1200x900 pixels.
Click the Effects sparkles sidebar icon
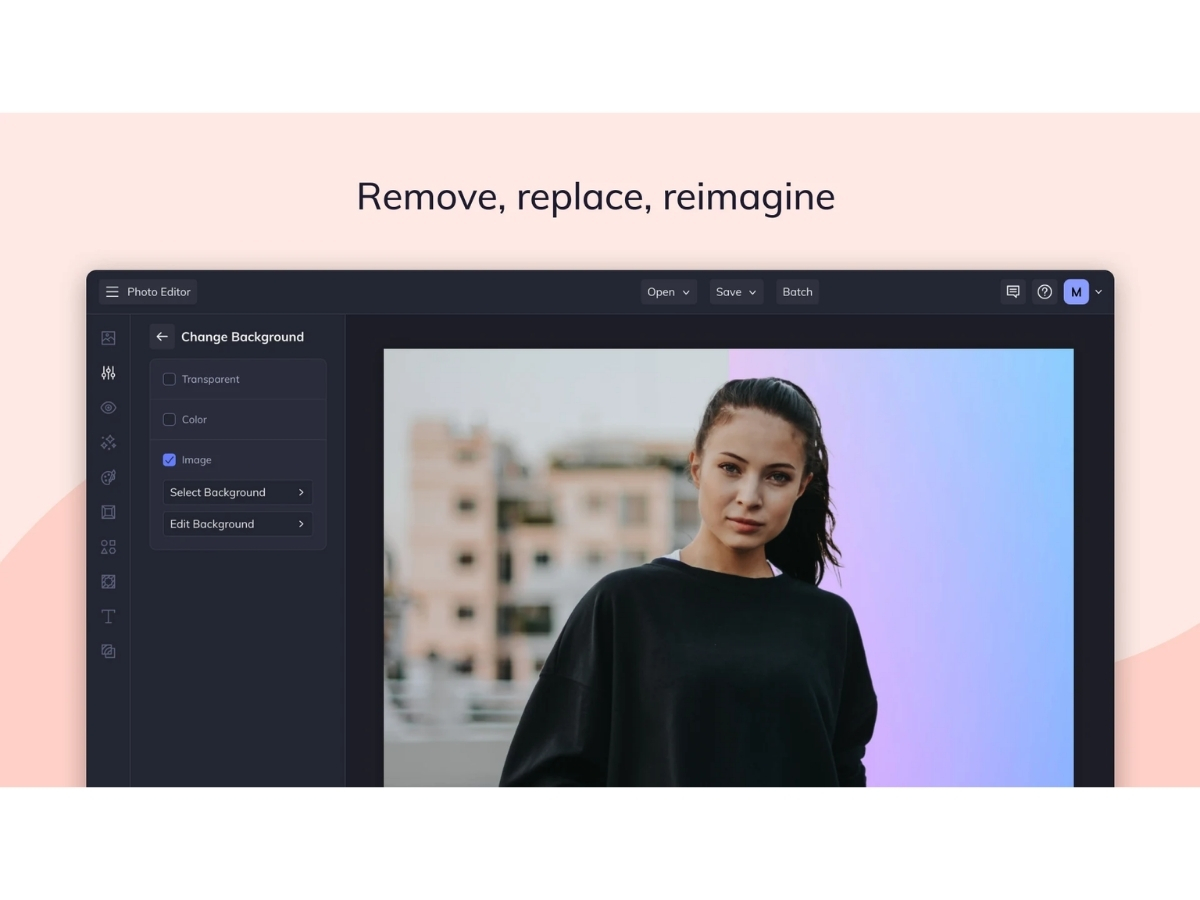coord(108,442)
